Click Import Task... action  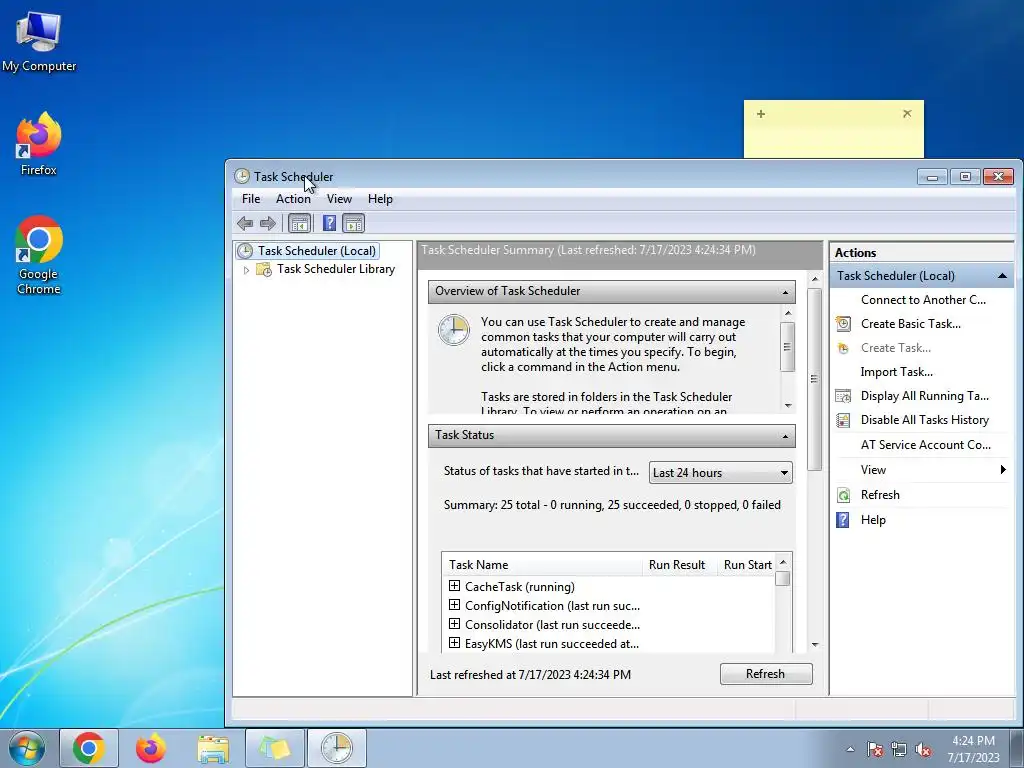pos(897,372)
